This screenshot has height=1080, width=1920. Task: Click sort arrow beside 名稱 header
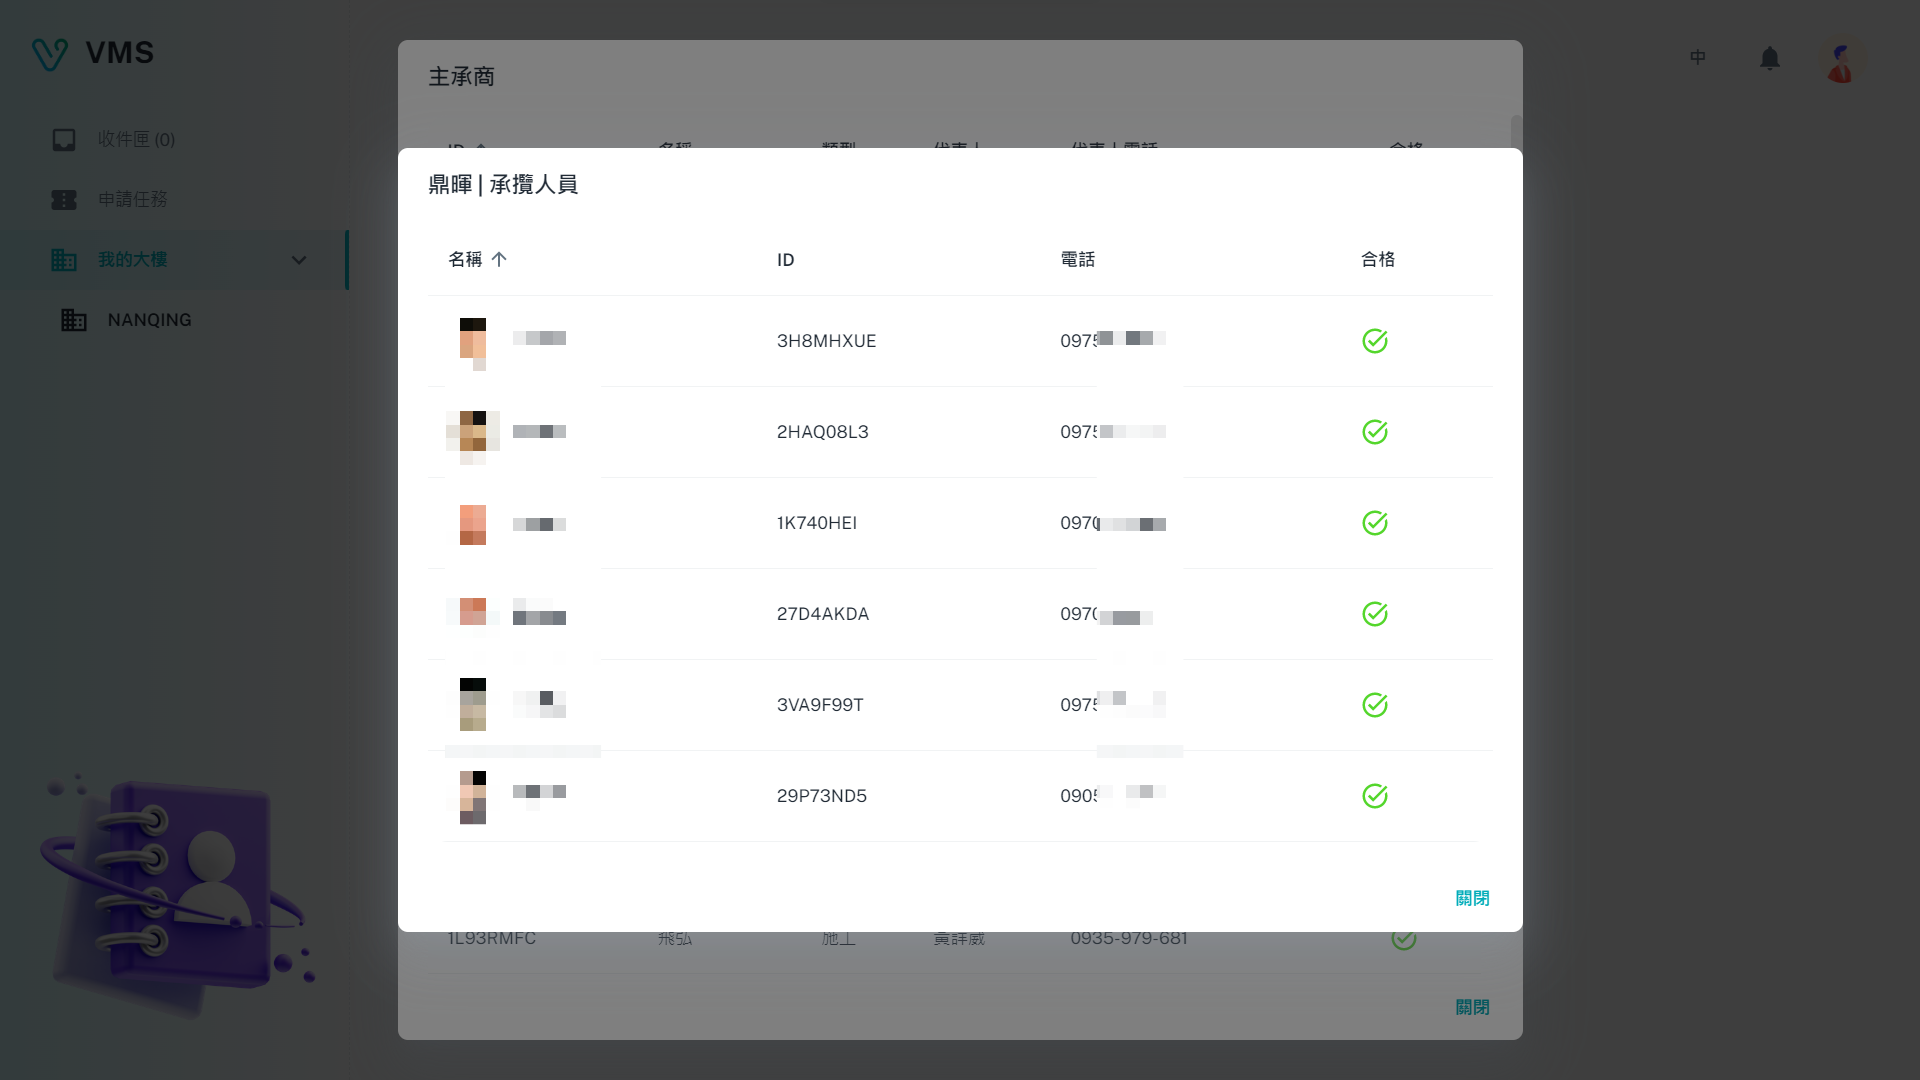[x=499, y=259]
